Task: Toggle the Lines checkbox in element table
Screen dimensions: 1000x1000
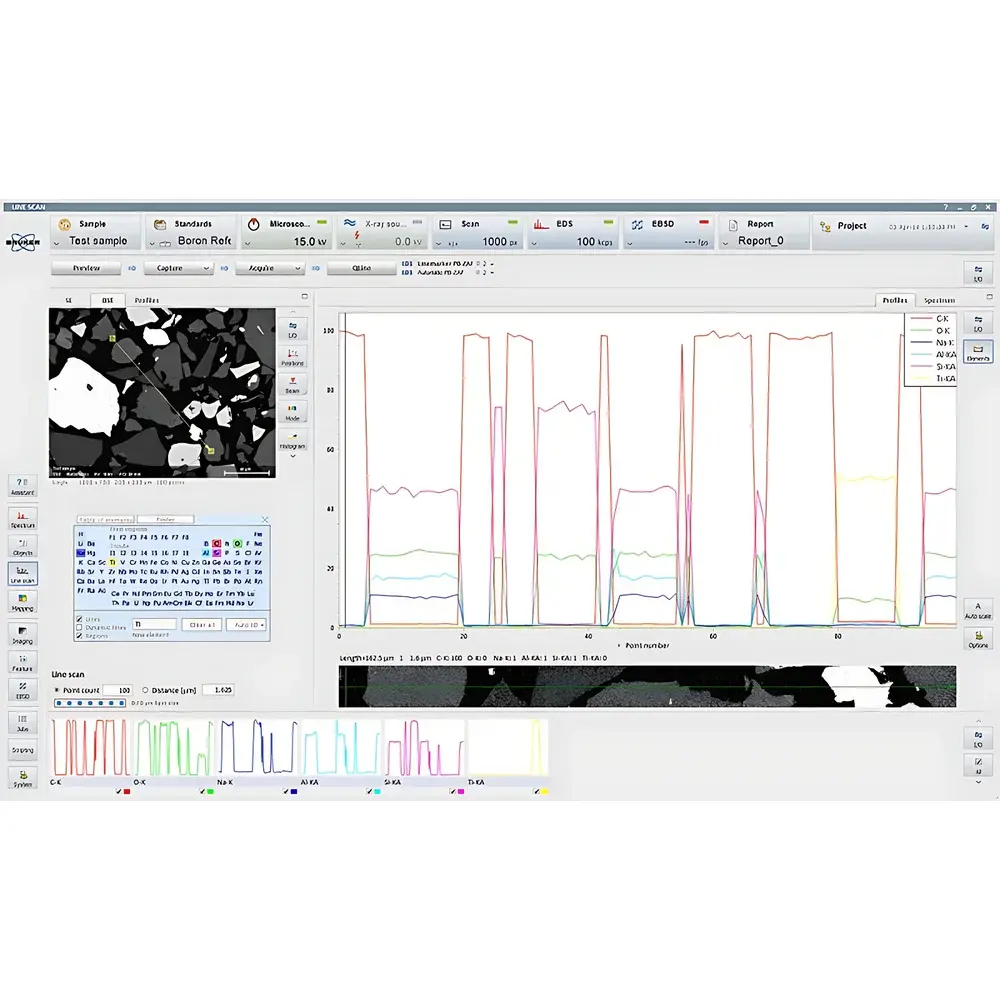Action: [80, 619]
